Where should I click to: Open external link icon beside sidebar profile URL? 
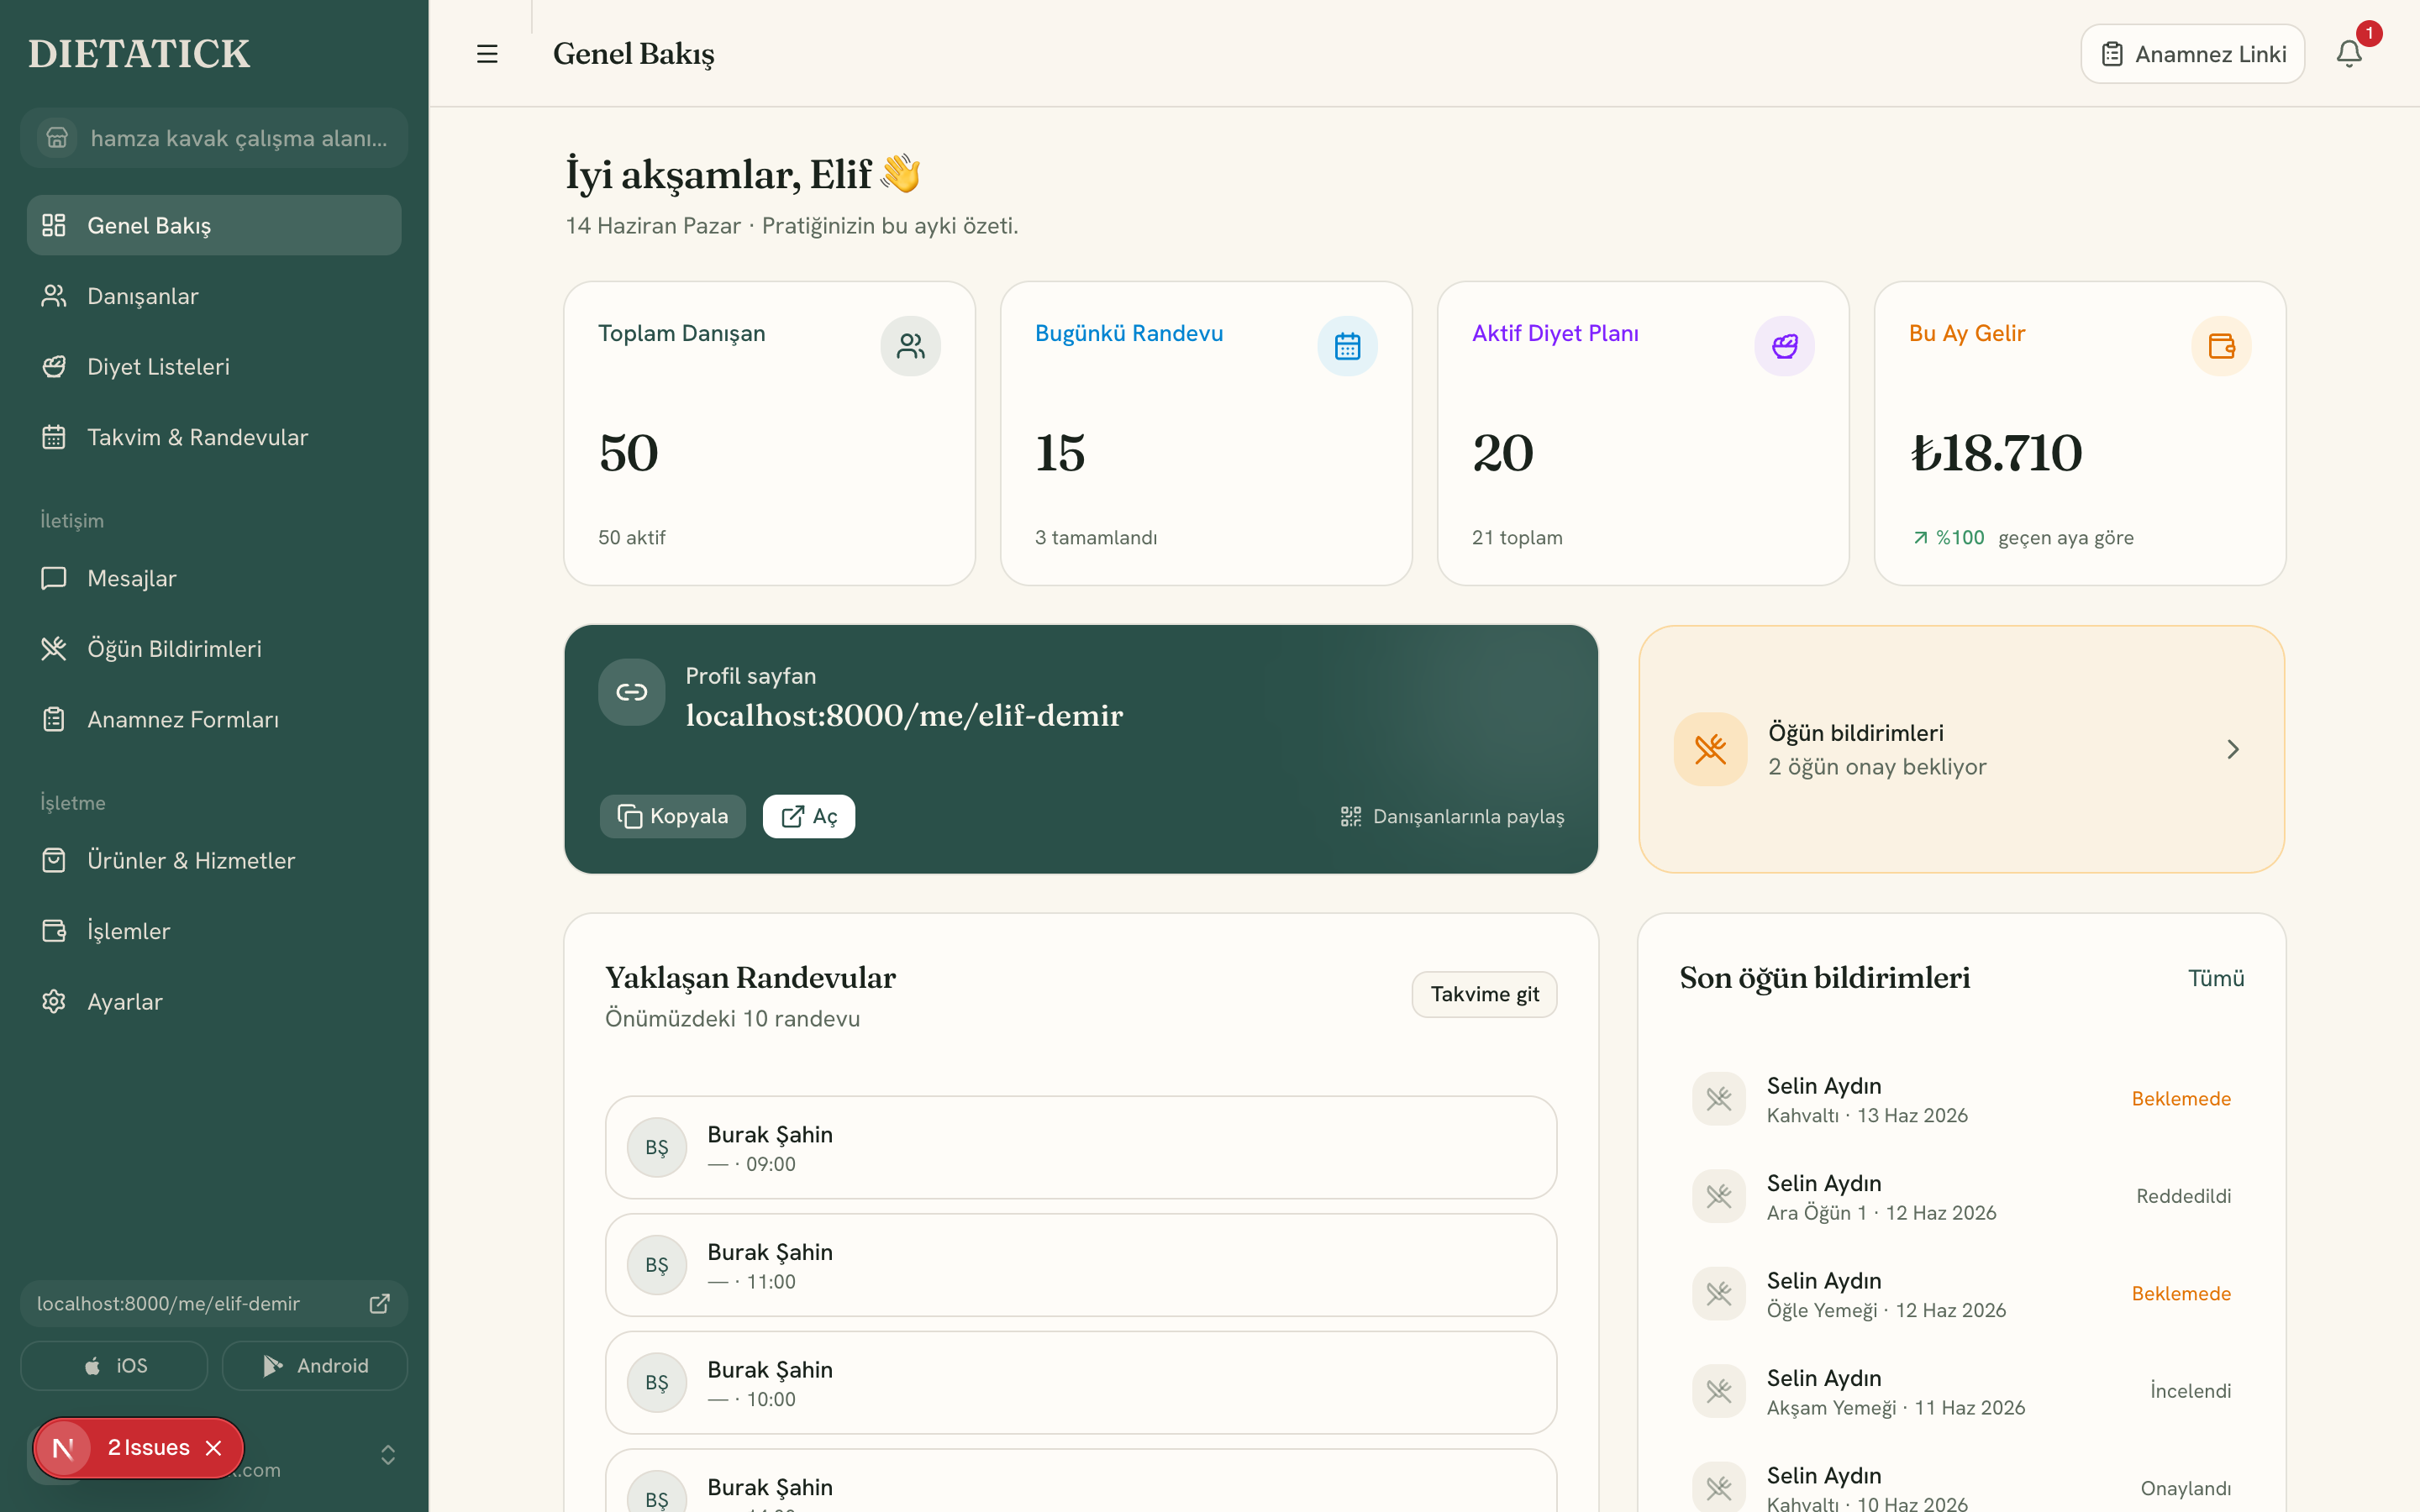tap(379, 1303)
